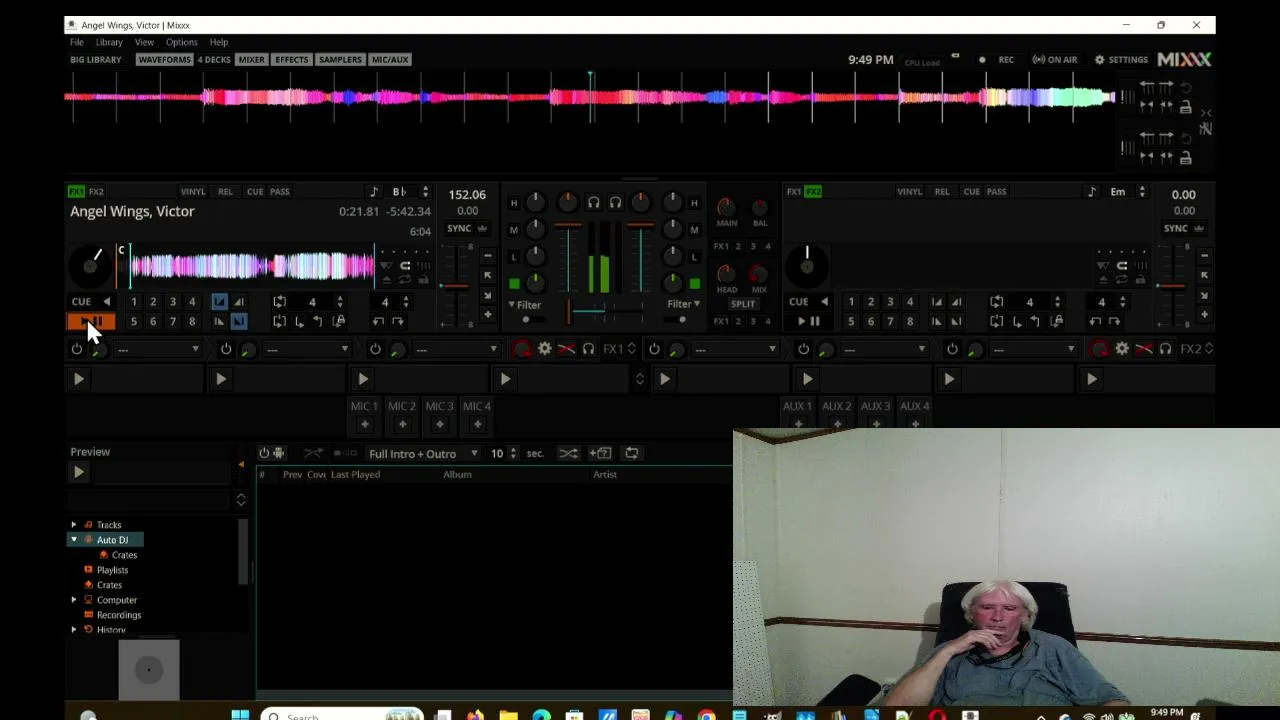Open the Full Intro + Outro dropdown
Screen dimensions: 1280x720
coord(423,453)
